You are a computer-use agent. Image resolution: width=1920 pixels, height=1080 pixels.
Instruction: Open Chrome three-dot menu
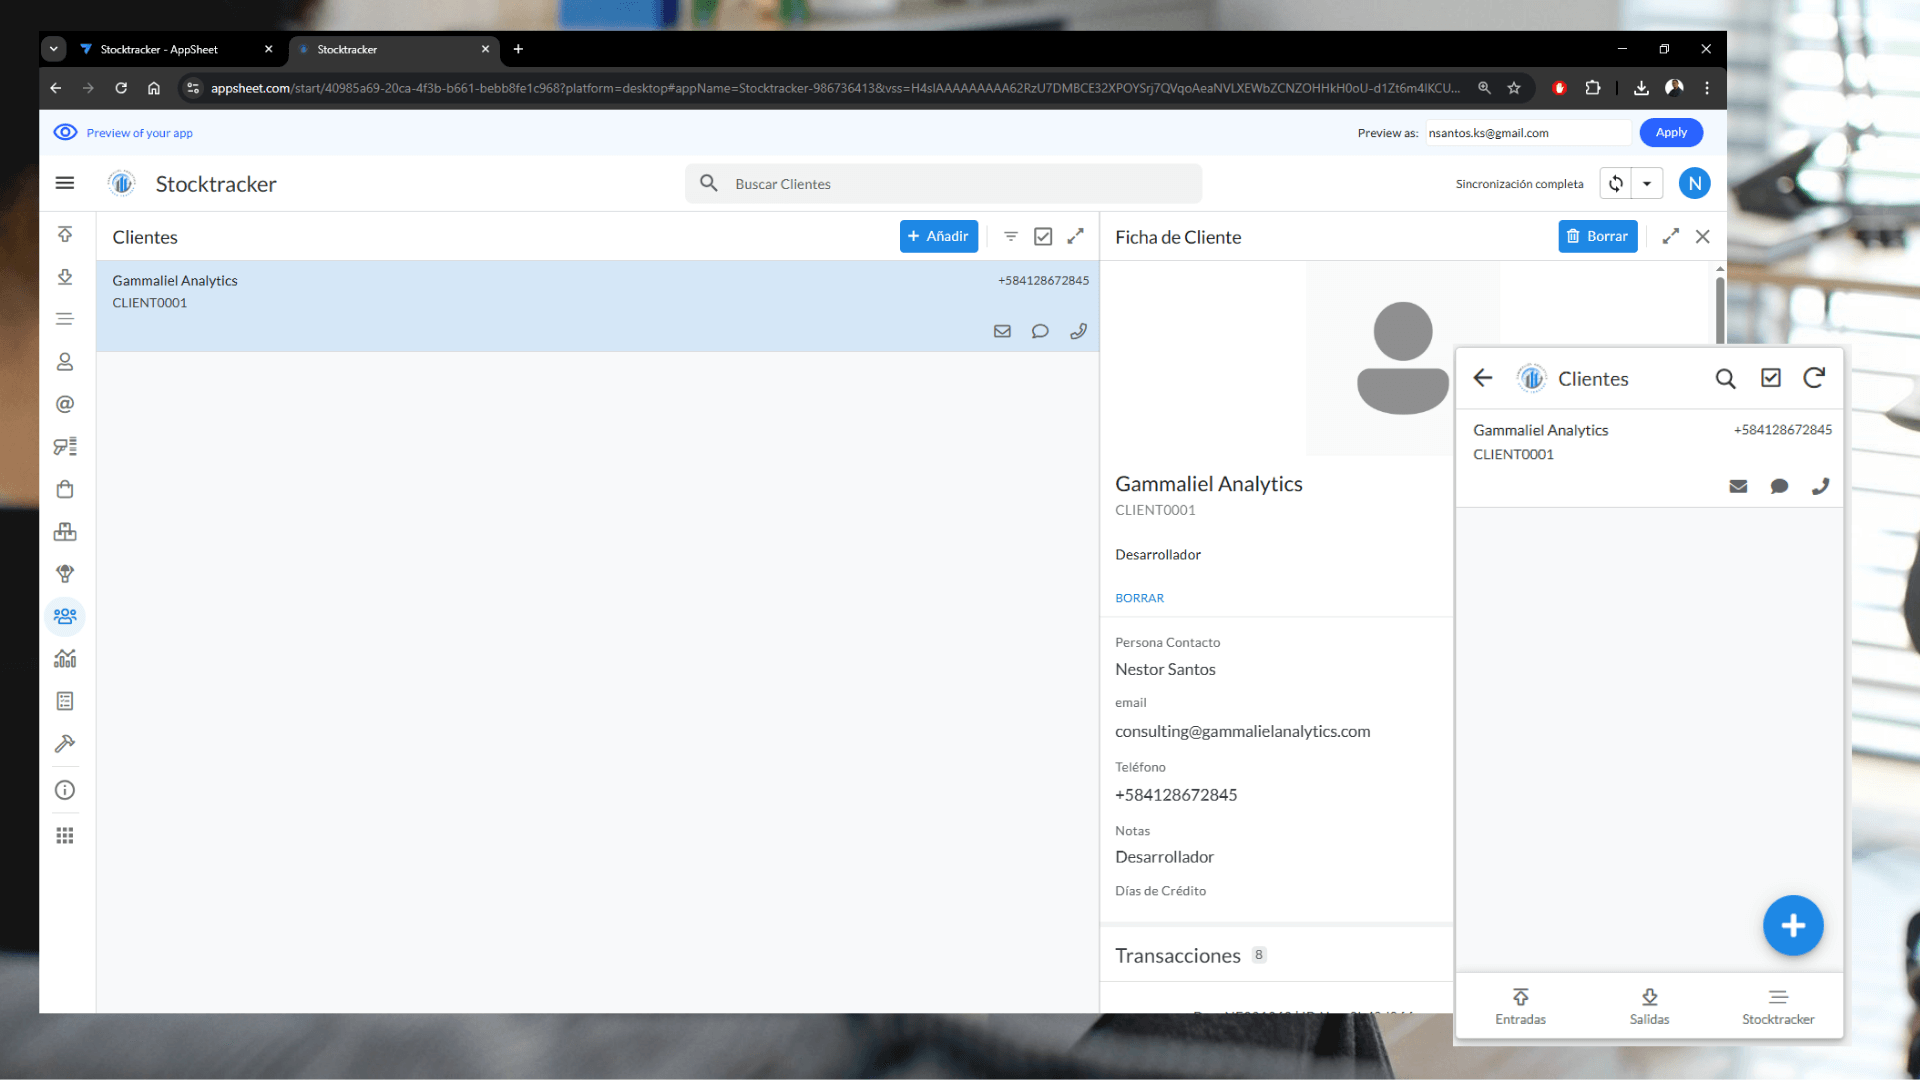(x=1707, y=88)
